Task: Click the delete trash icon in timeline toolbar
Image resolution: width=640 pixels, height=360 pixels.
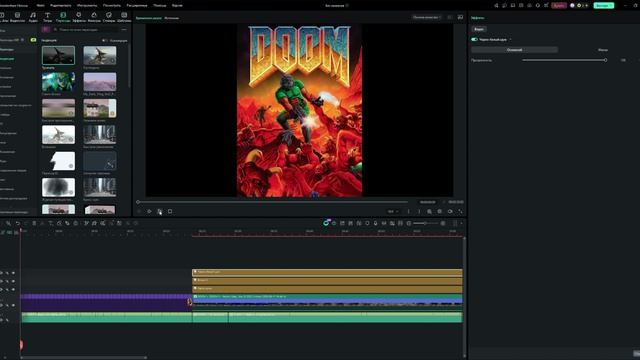Action: [x=34, y=223]
